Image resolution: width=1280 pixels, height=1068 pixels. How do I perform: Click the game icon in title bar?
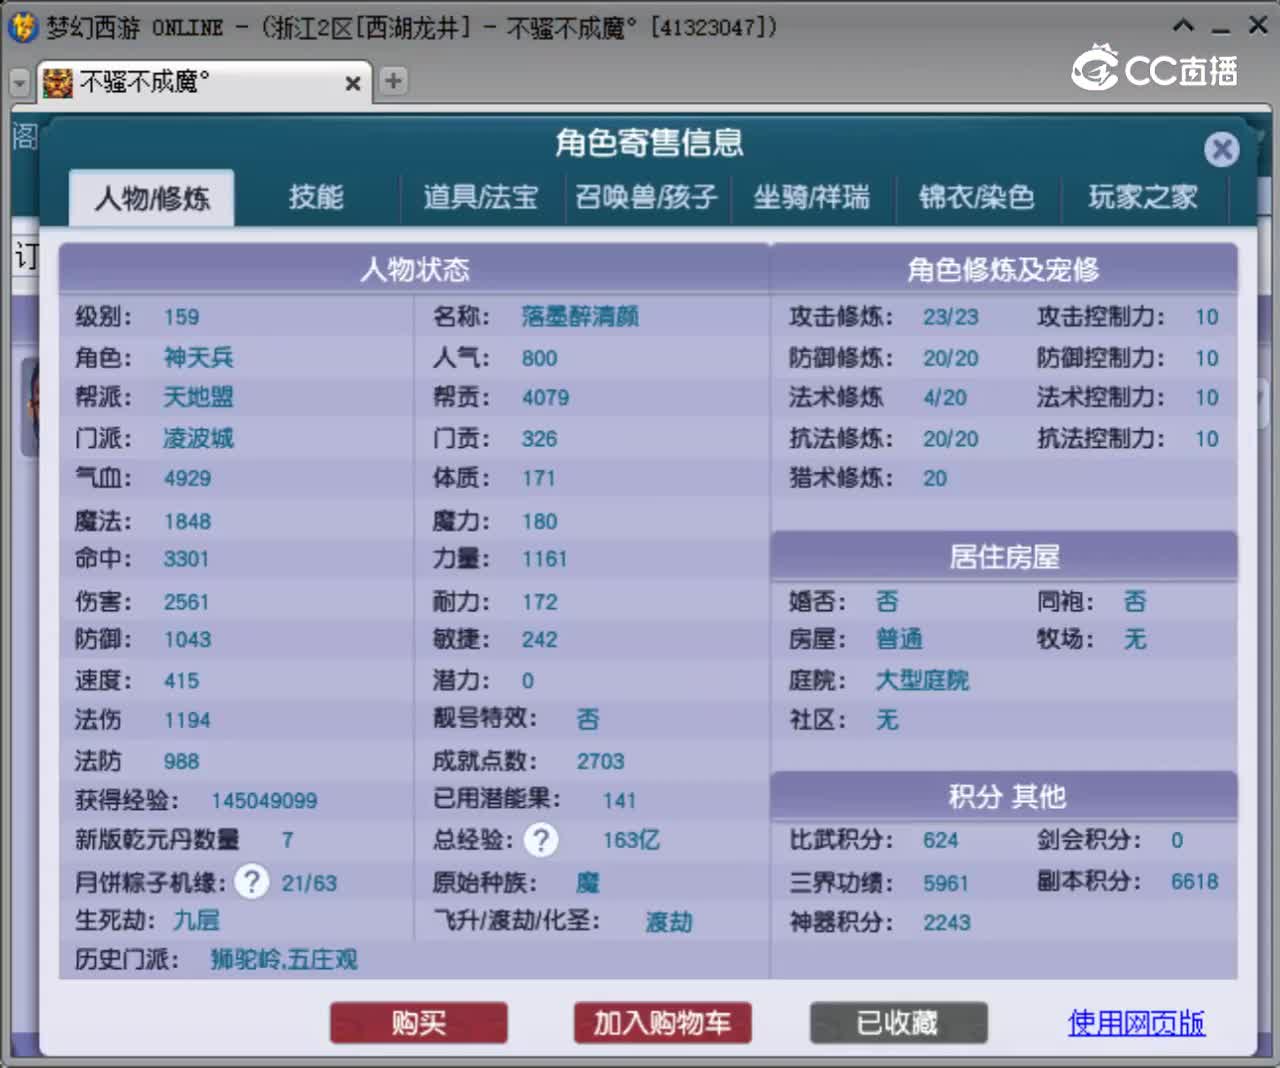pyautogui.click(x=22, y=27)
